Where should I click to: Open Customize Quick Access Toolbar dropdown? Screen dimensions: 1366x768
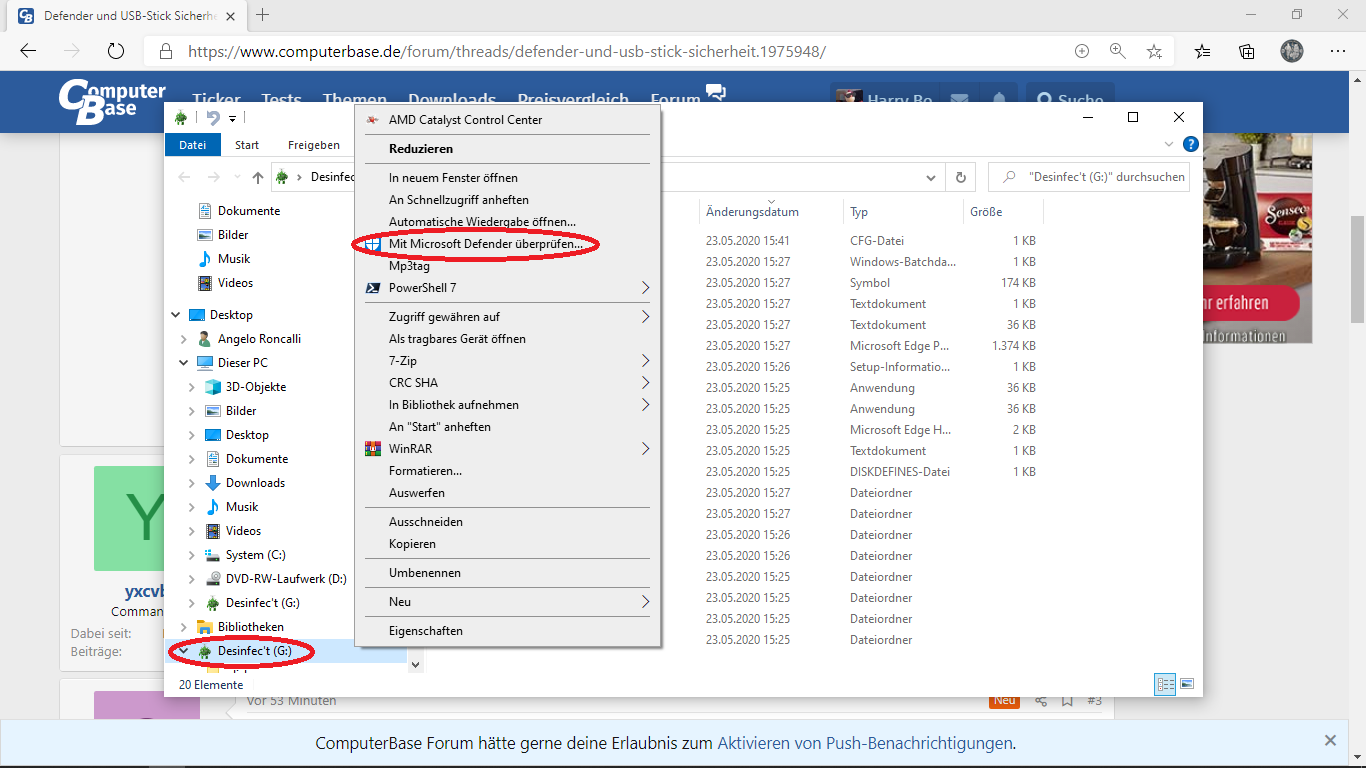point(232,118)
